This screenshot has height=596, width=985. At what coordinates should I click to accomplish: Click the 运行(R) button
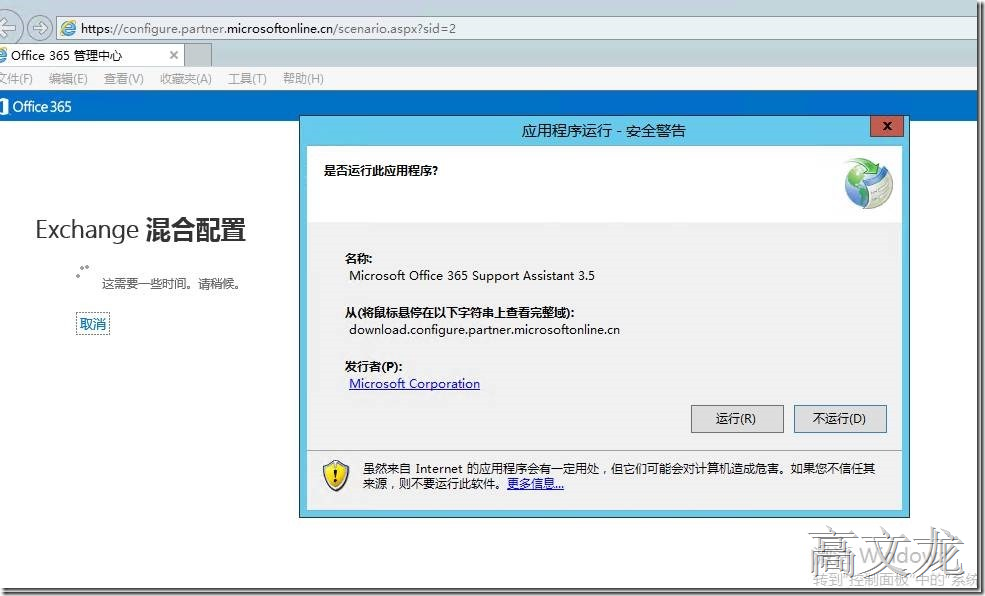pyautogui.click(x=737, y=419)
